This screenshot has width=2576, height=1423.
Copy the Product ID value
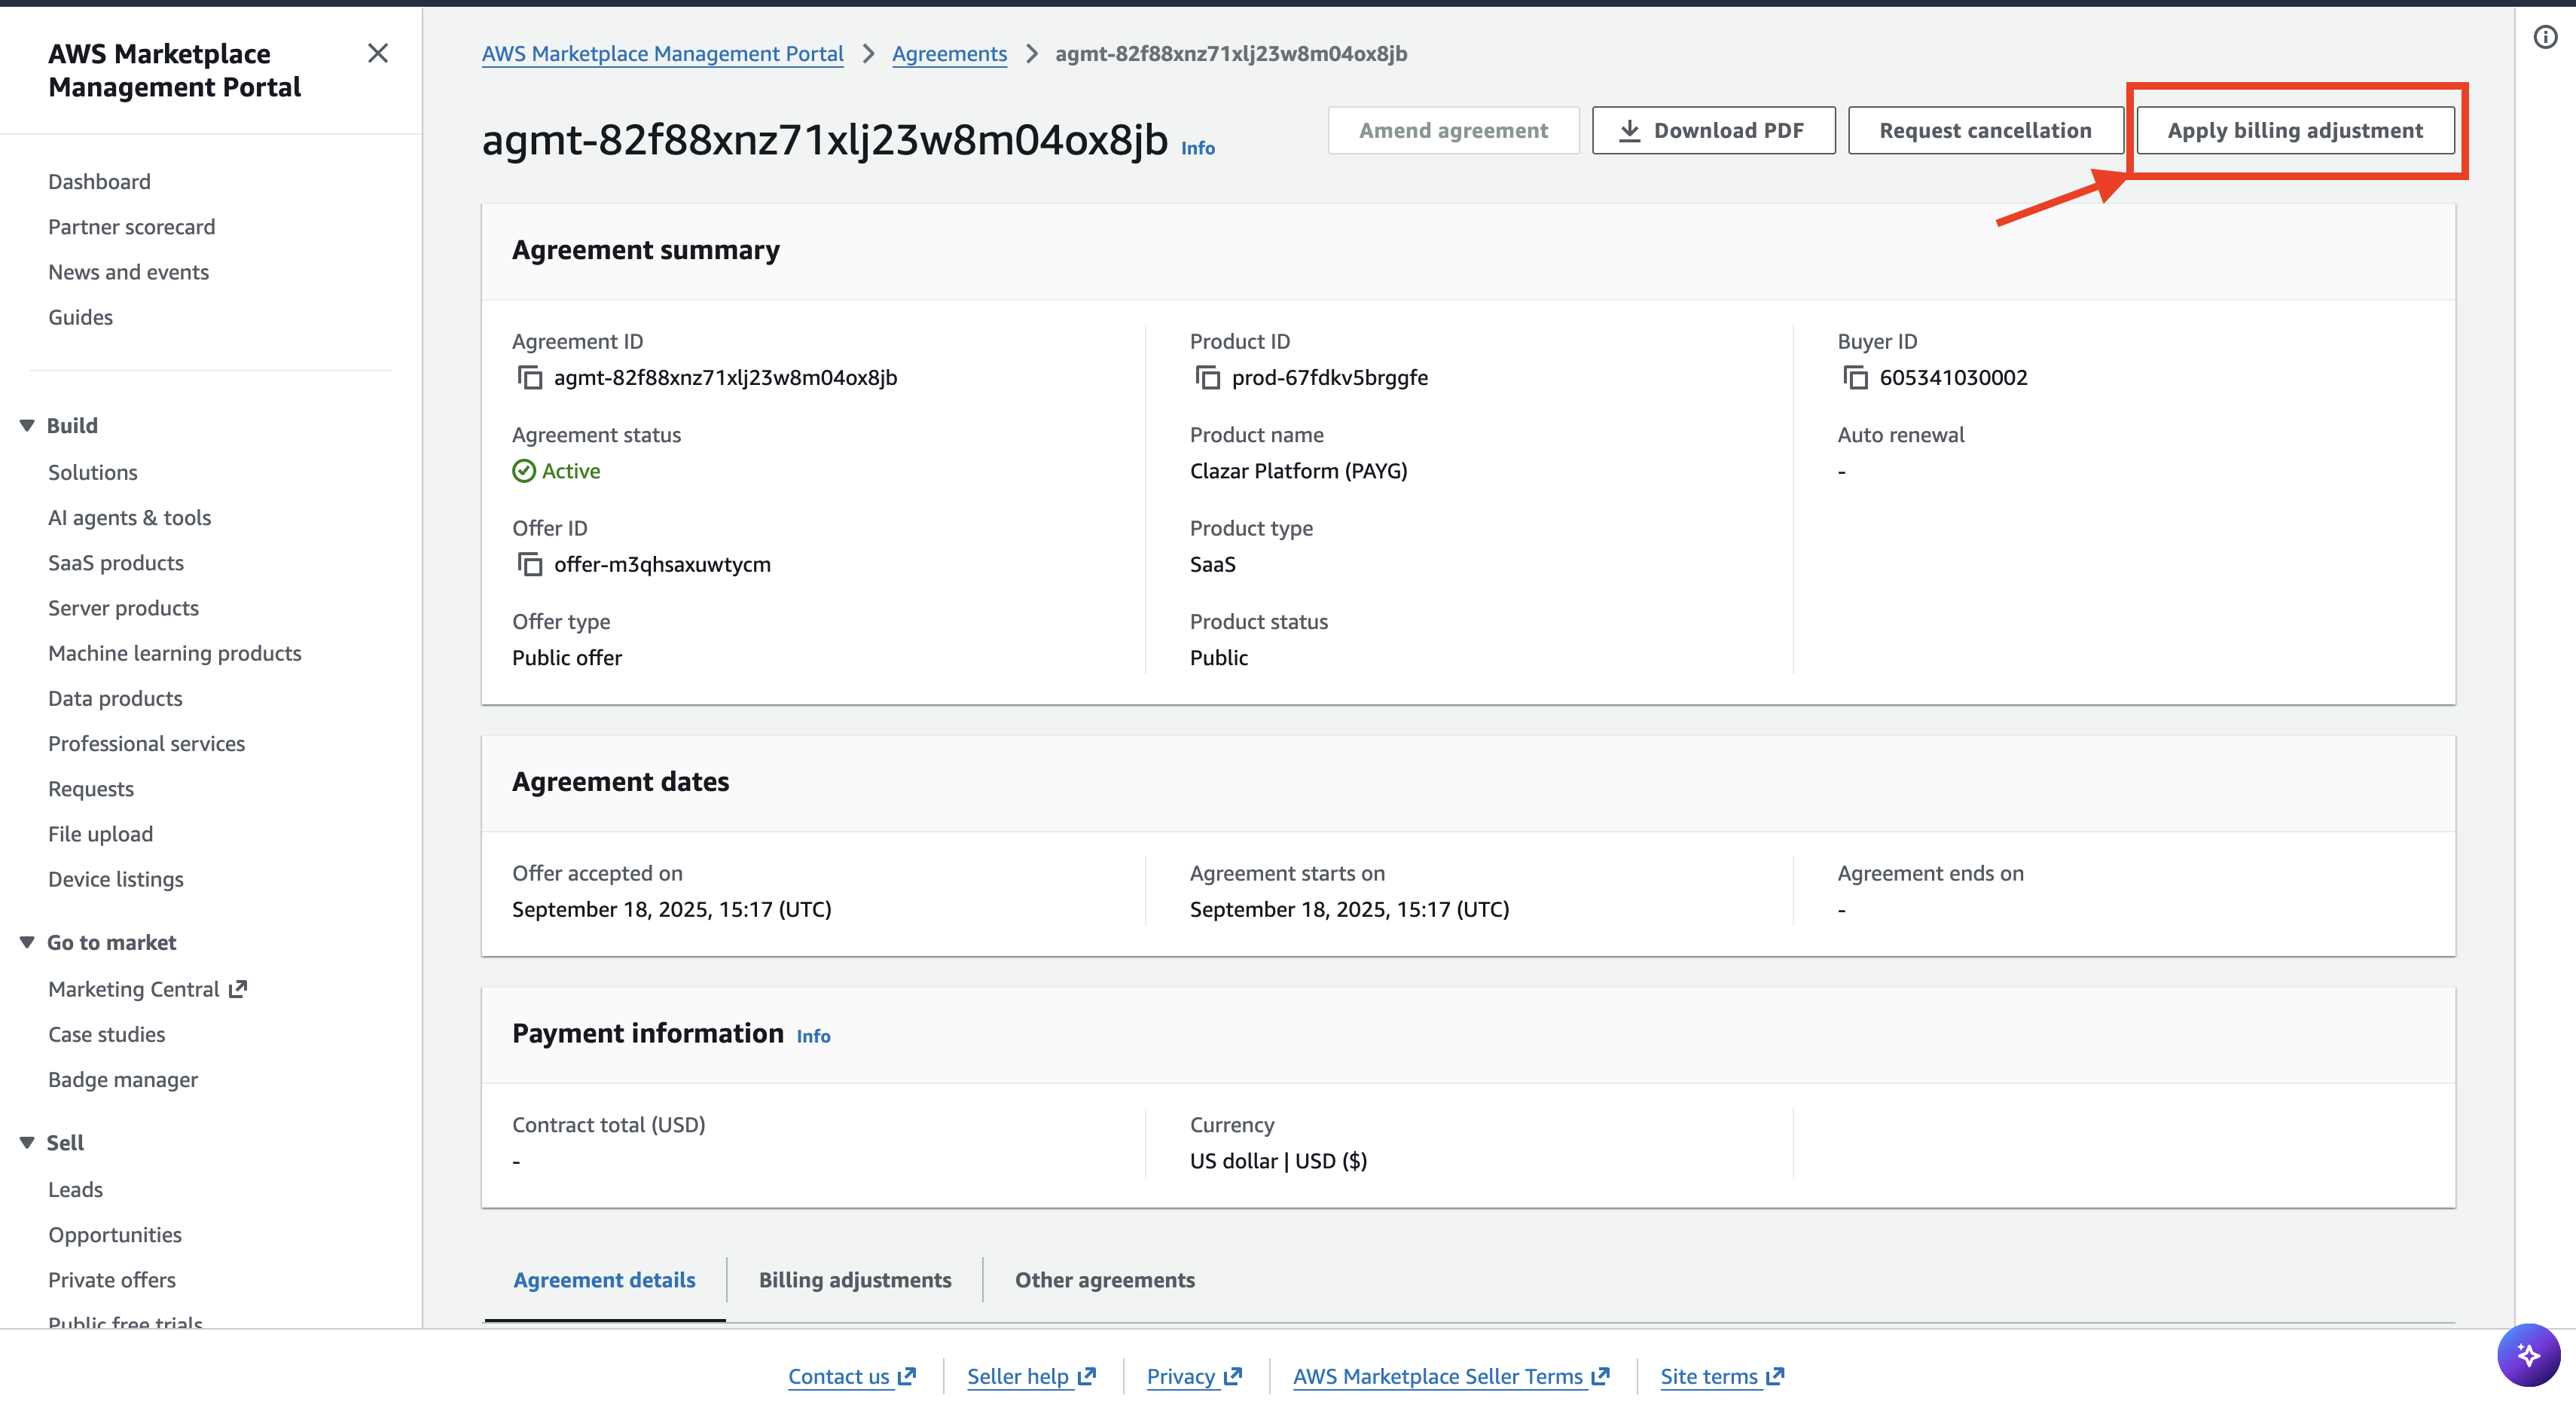coord(1207,378)
